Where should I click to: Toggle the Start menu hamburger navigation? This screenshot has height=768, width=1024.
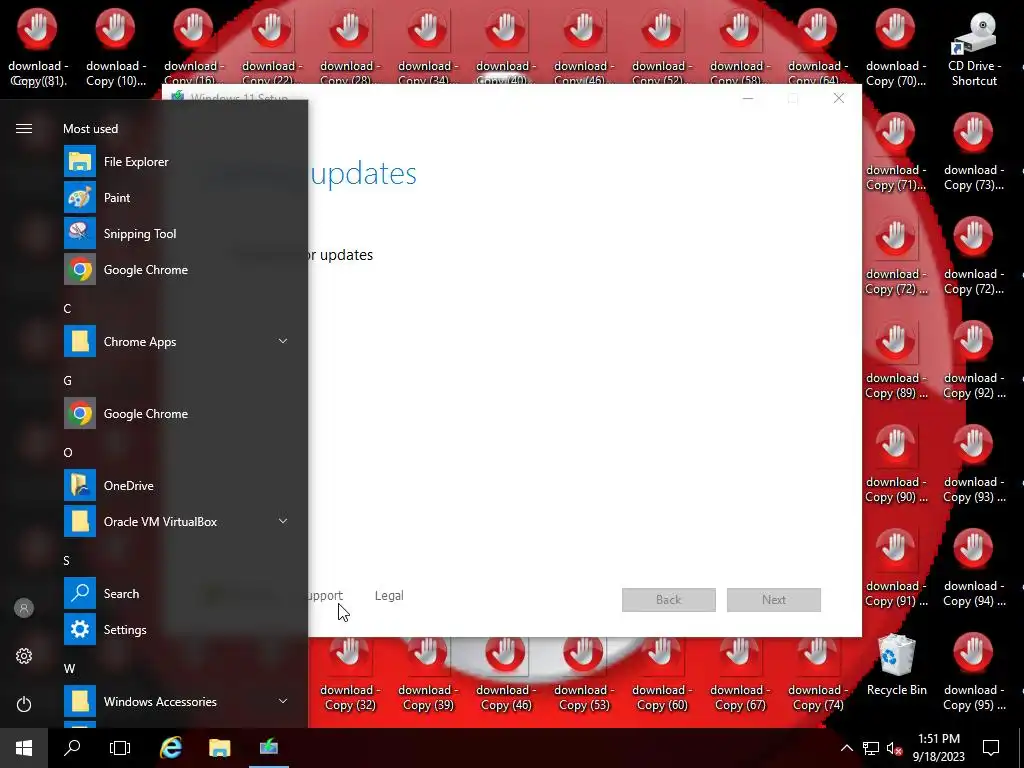point(24,129)
